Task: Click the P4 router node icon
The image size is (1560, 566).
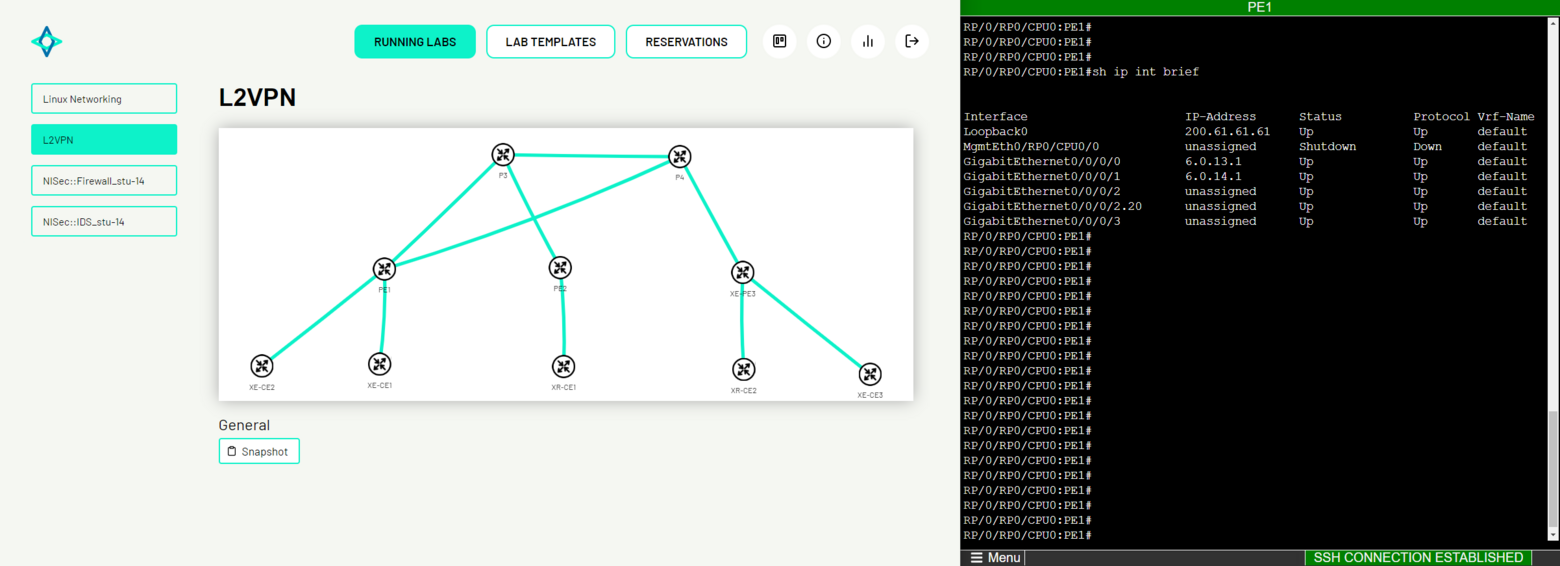Action: tap(680, 157)
